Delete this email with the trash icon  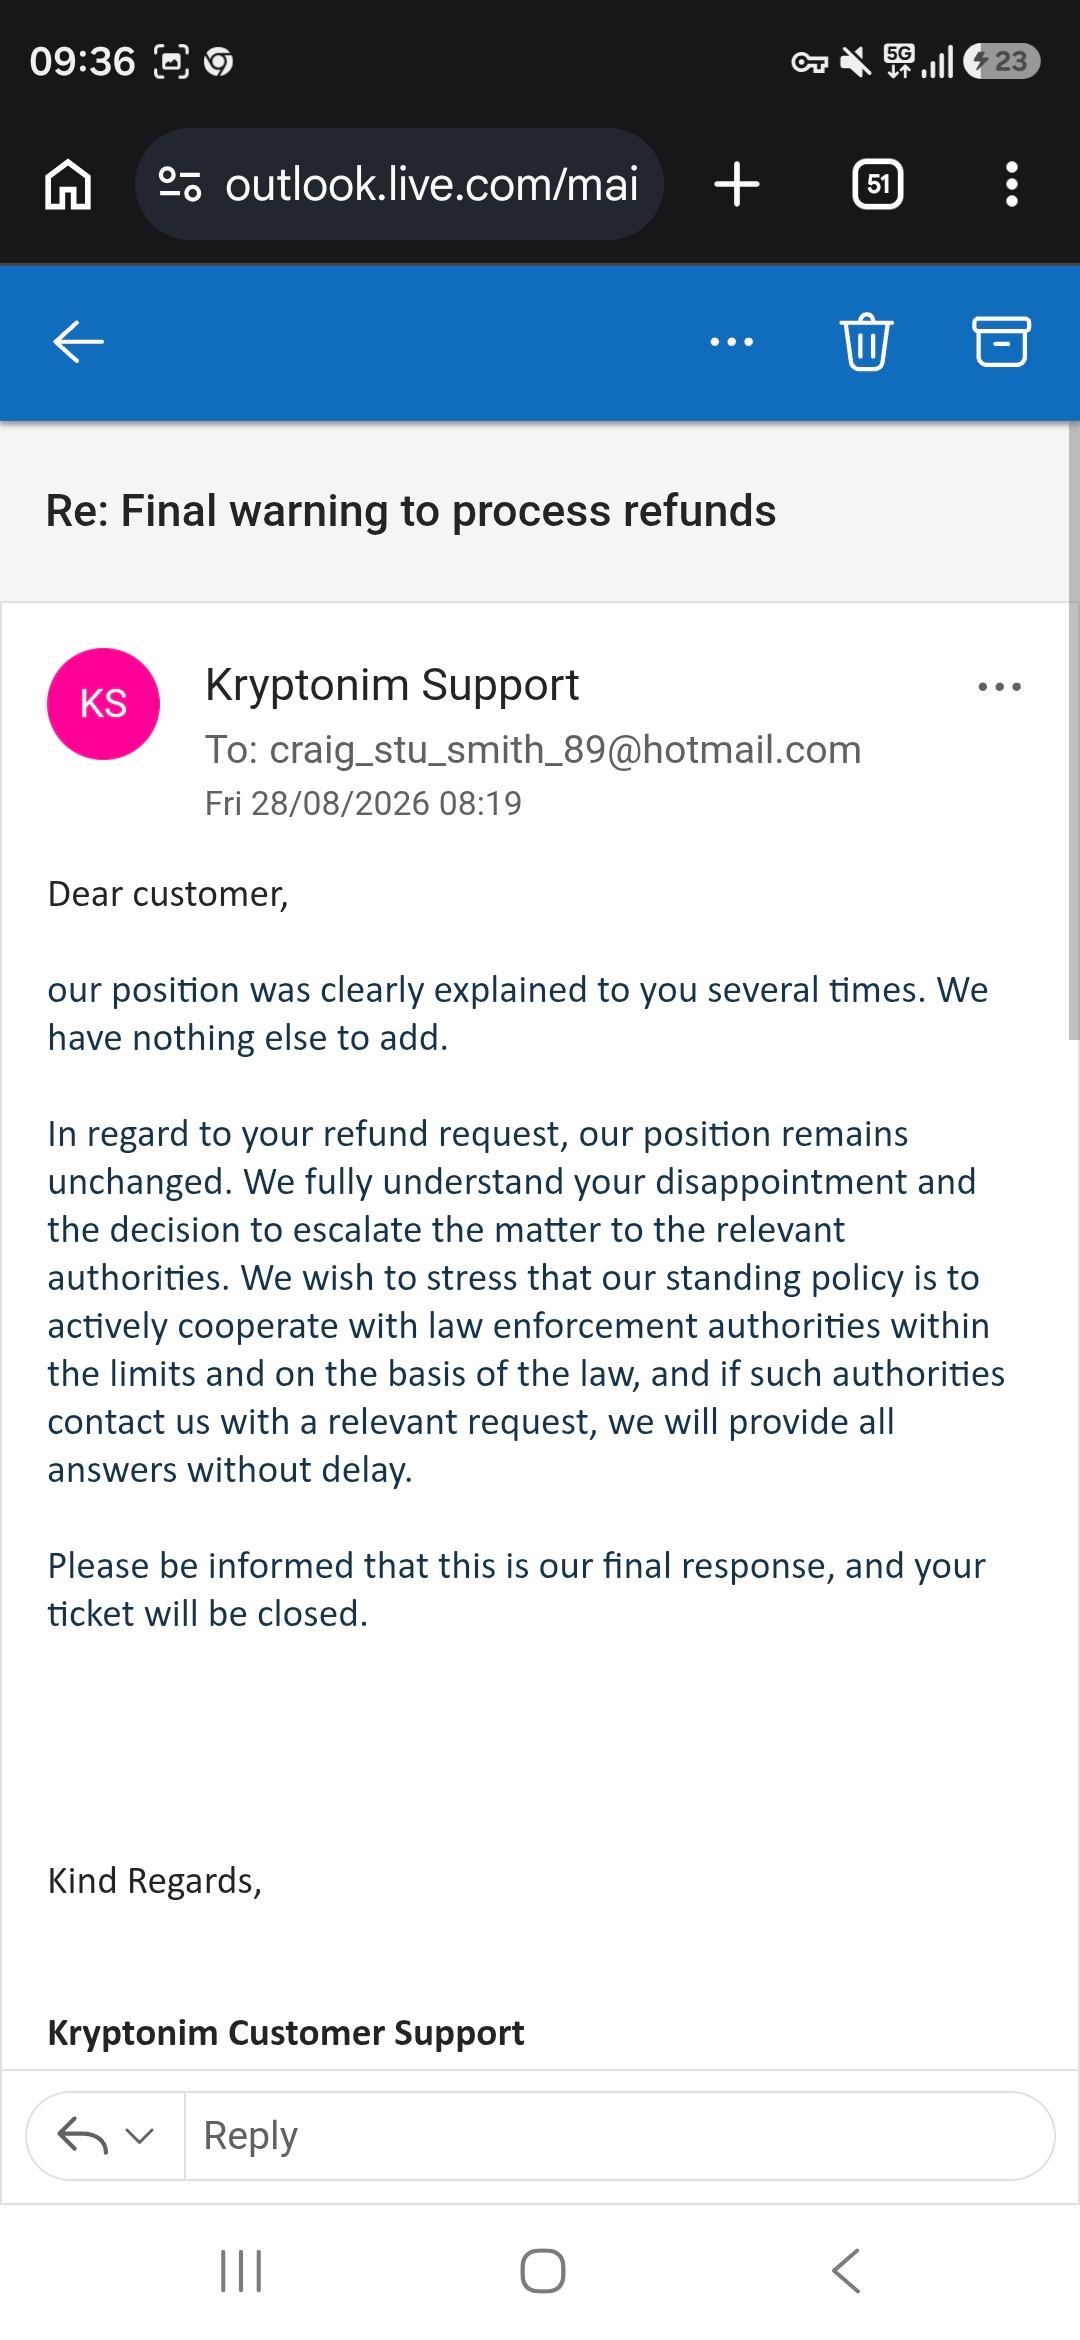tap(866, 342)
